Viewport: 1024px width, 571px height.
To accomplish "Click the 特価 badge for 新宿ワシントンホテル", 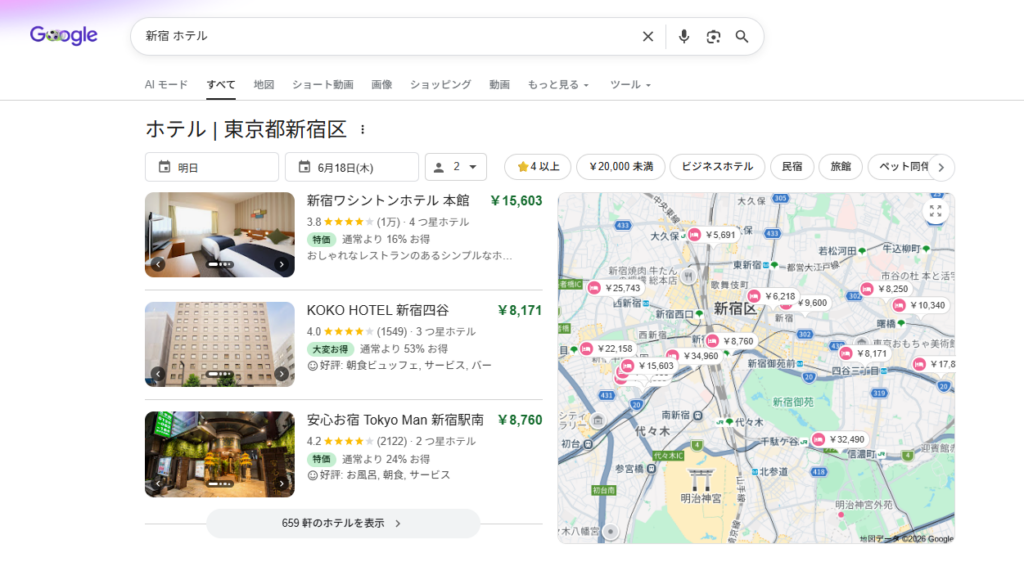I will [321, 240].
